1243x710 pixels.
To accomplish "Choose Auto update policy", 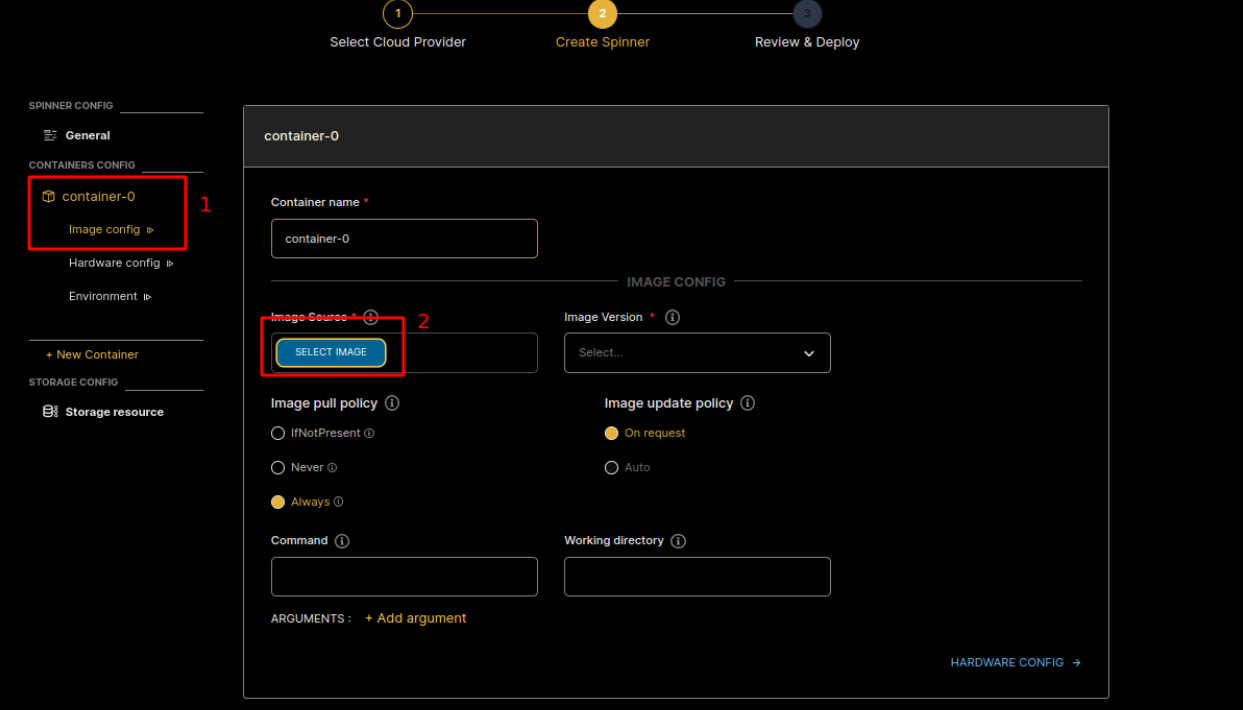I will [612, 468].
